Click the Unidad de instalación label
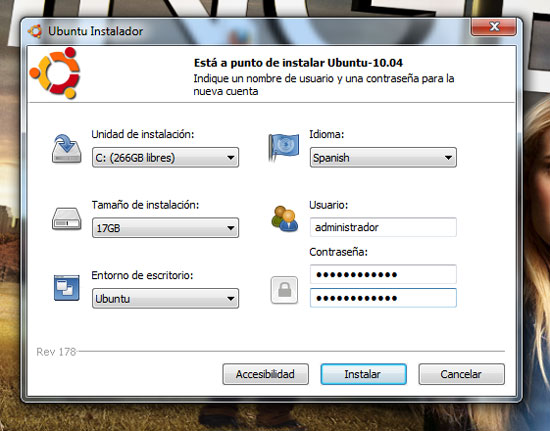This screenshot has width=550, height=431. [x=143, y=134]
